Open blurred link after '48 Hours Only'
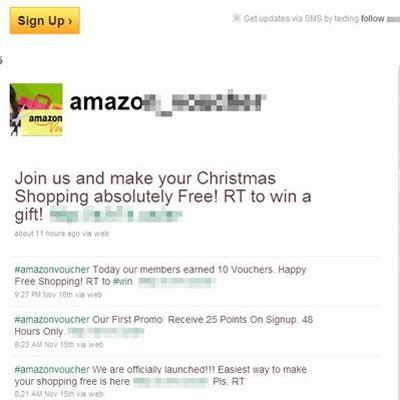 point(106,332)
